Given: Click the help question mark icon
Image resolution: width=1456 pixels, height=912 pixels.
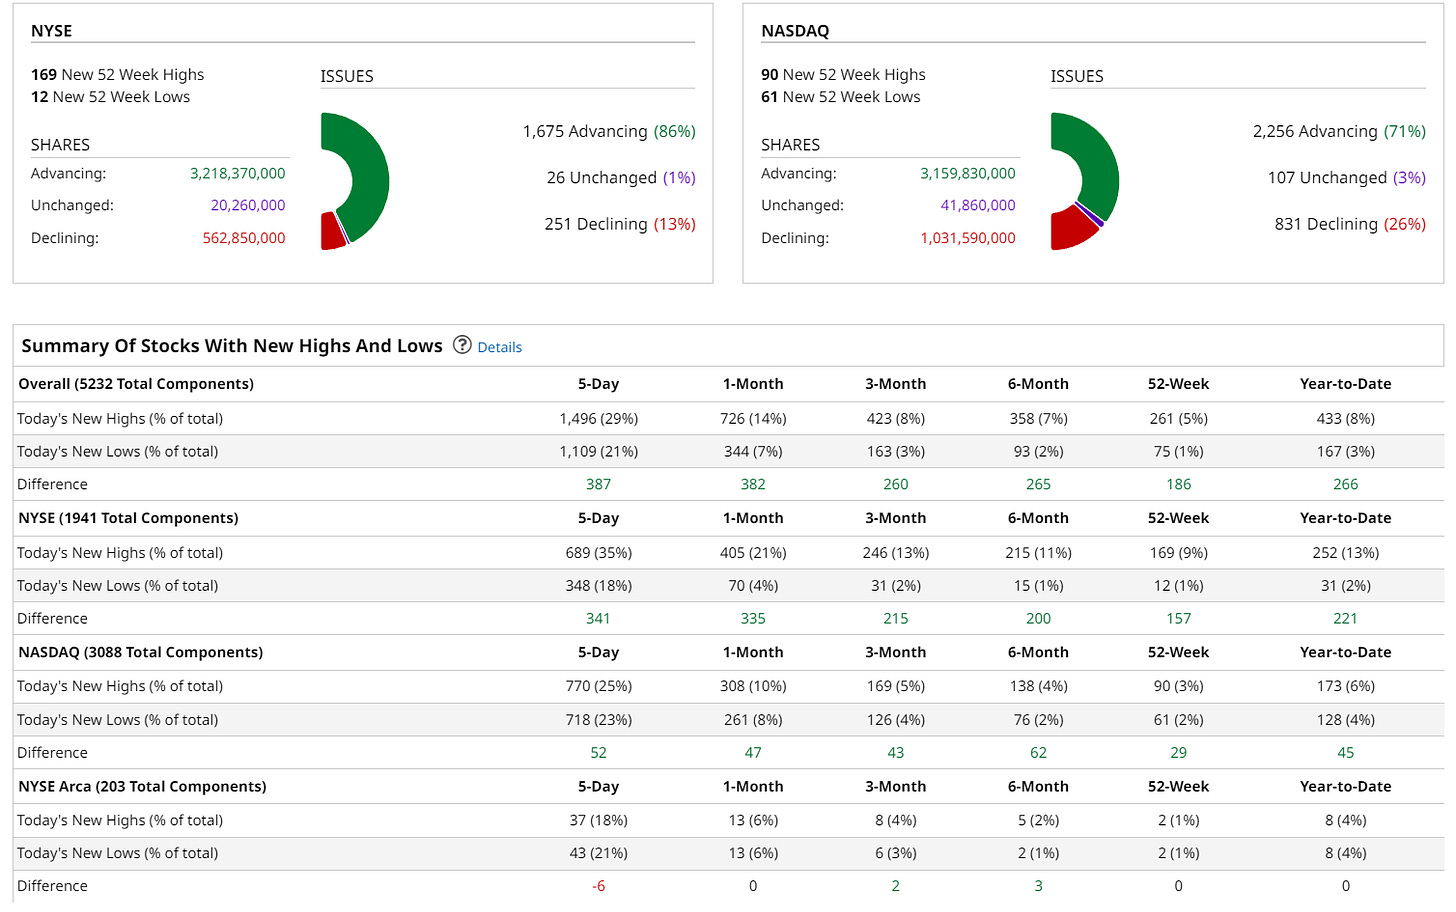Looking at the screenshot, I should click(462, 345).
